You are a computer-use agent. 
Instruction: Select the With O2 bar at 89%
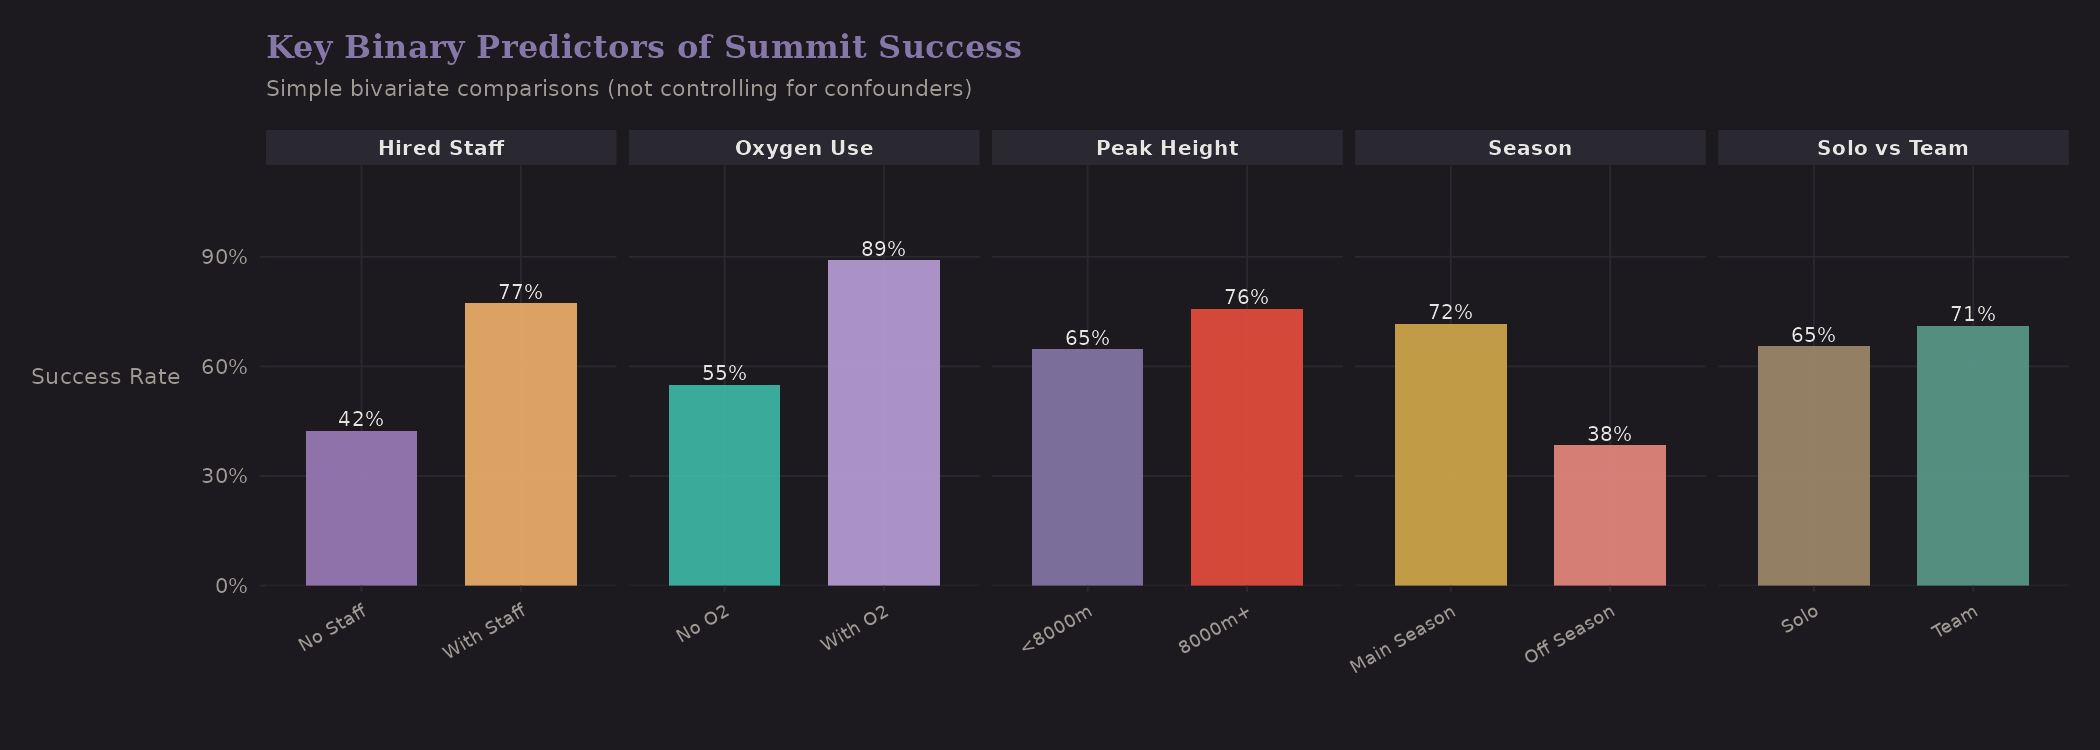(x=883, y=422)
